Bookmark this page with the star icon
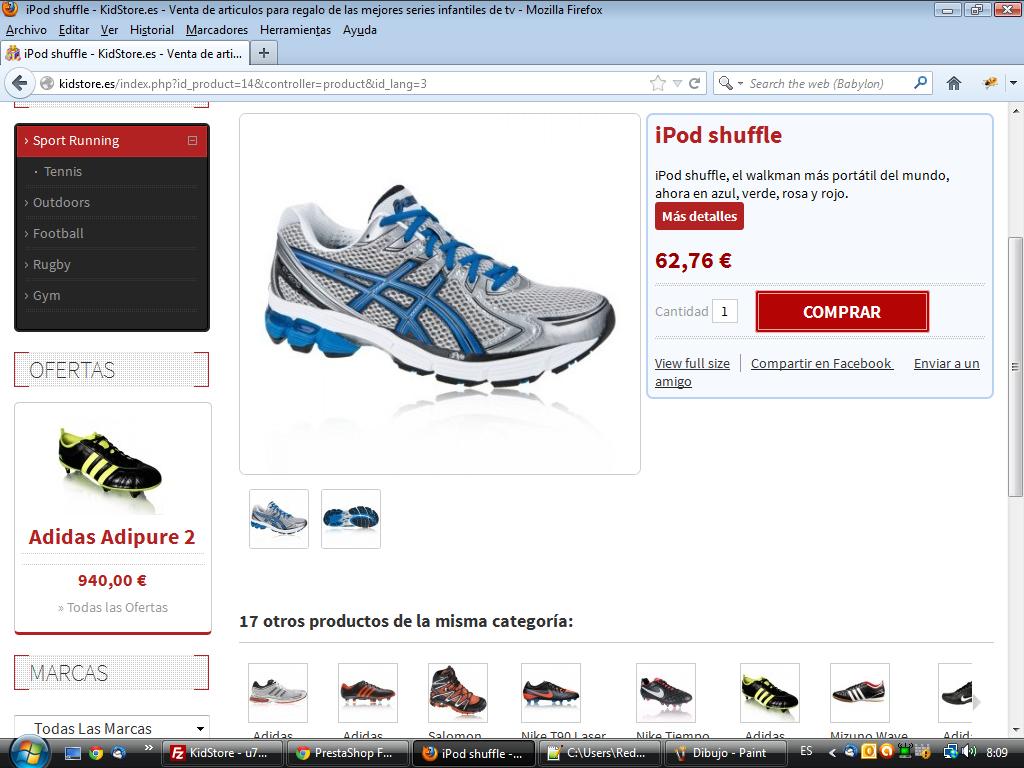The image size is (1024, 768). pos(658,84)
